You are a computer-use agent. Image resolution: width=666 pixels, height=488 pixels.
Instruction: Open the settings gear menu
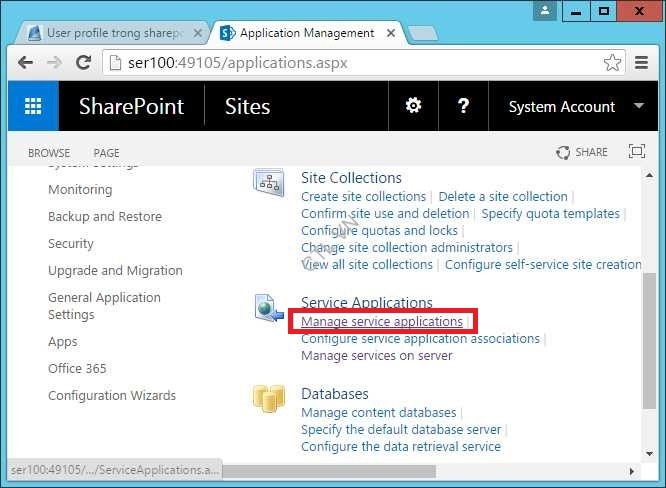pyautogui.click(x=413, y=107)
